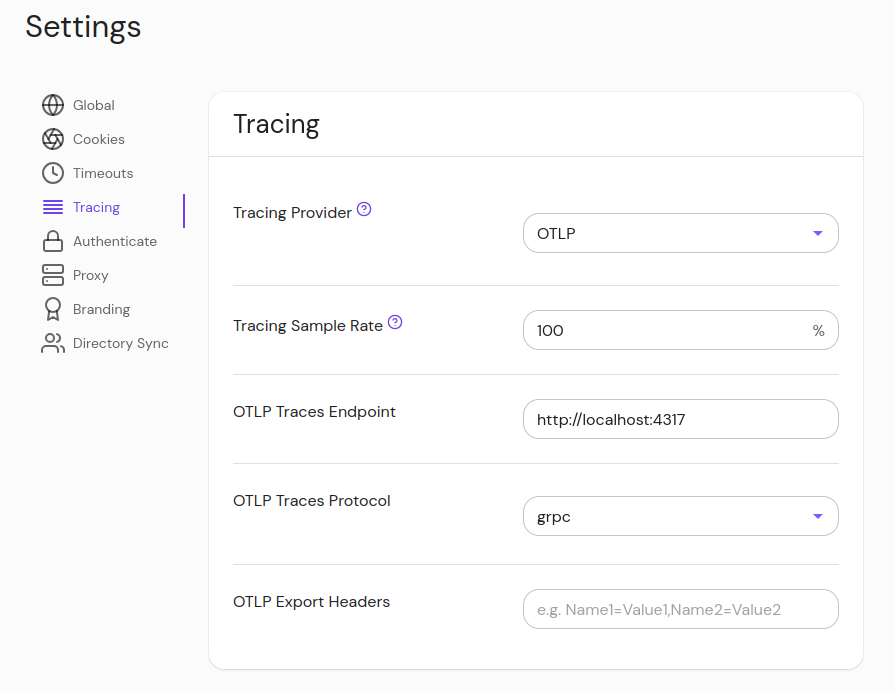Expand the OTLP Traces Protocol dropdown
Image resolution: width=894 pixels, height=691 pixels.
pos(680,516)
